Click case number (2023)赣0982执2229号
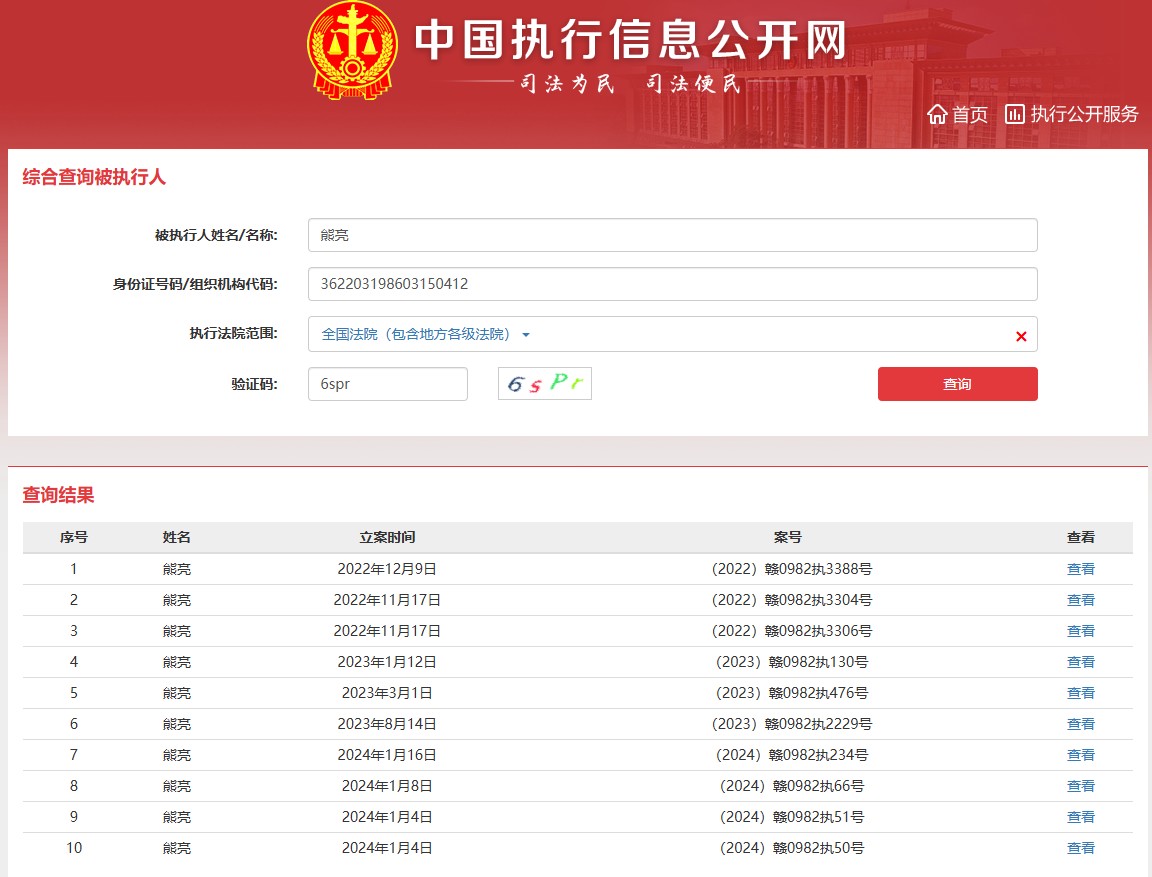The height and width of the screenshot is (877, 1152). click(792, 723)
